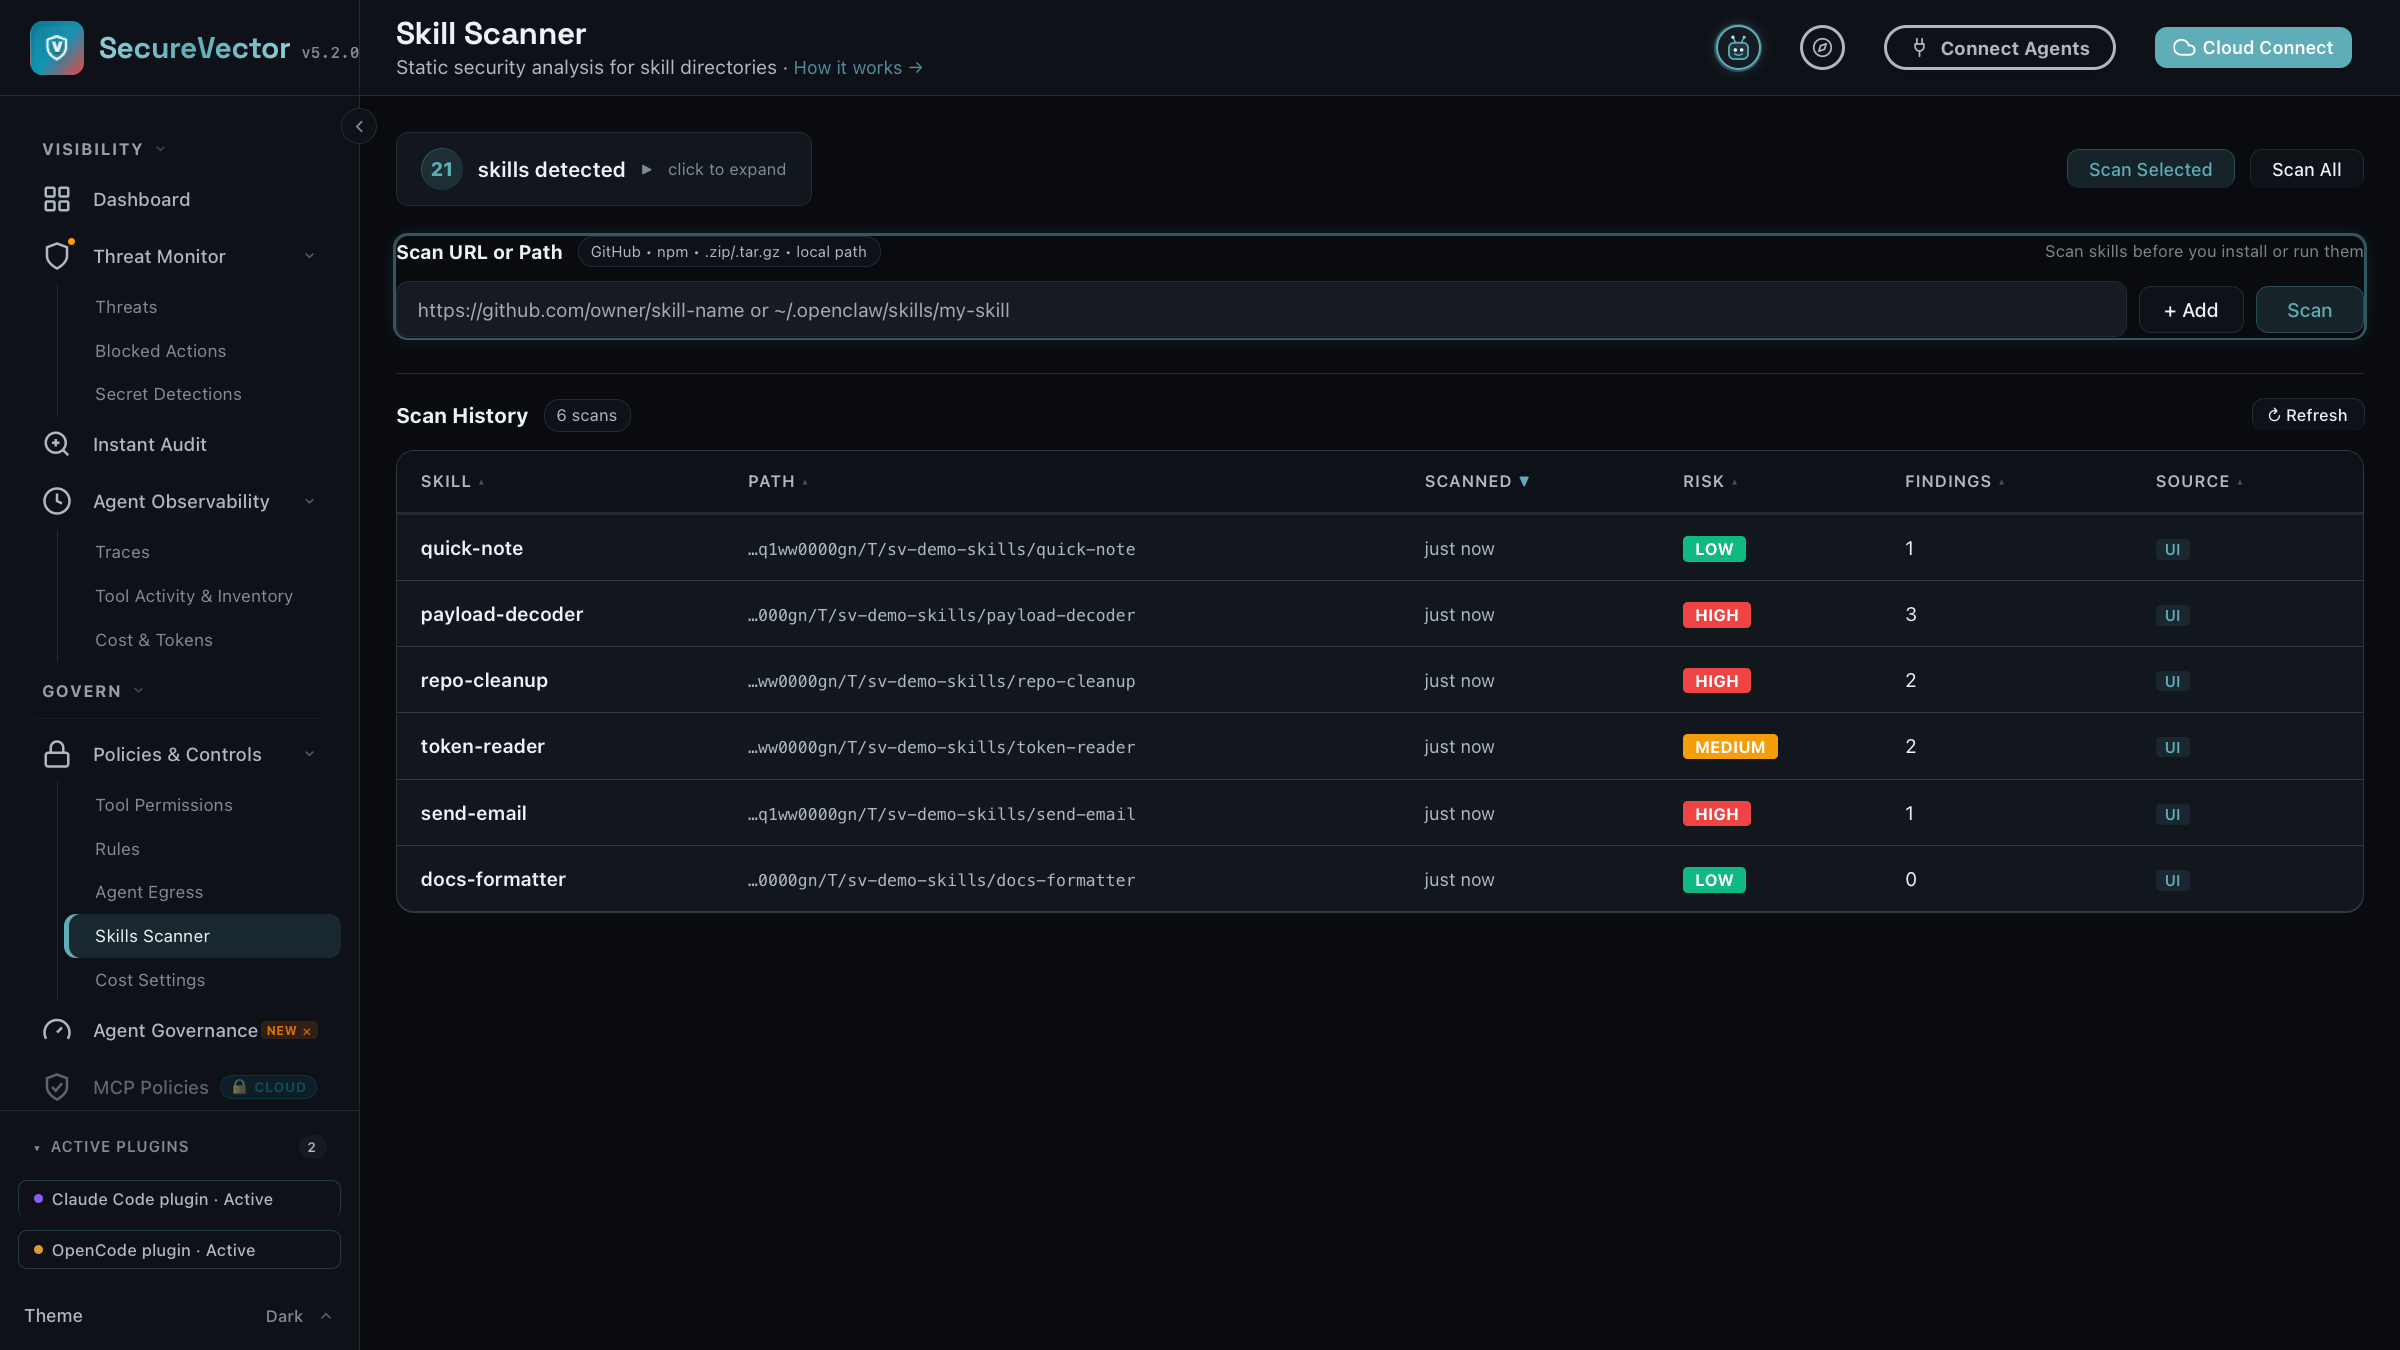The width and height of the screenshot is (2400, 1350).
Task: Open Instant Audit
Action: pyautogui.click(x=150, y=444)
